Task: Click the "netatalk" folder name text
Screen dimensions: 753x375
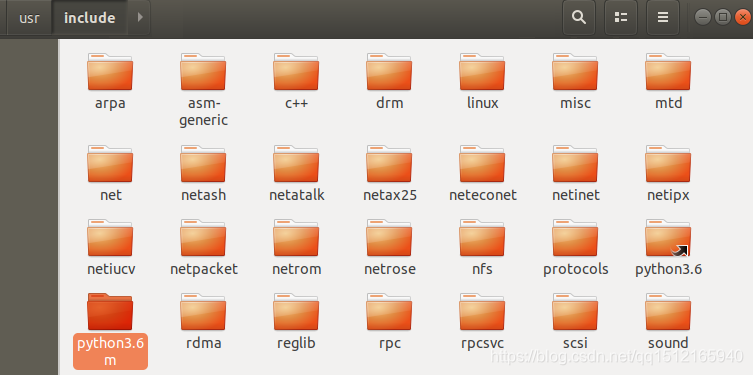Action: pyautogui.click(x=297, y=195)
